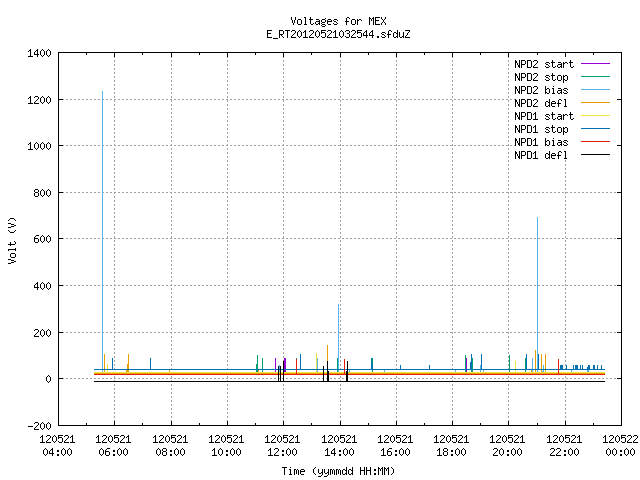
Task: Click the 120522 00:00 x-axis label
Action: click(620, 446)
